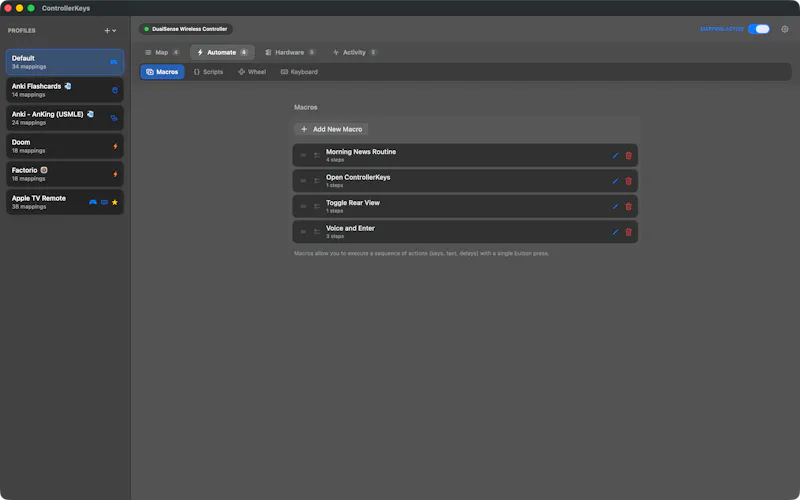Click the mouse icon on Anki Flashcards profile

click(115, 90)
